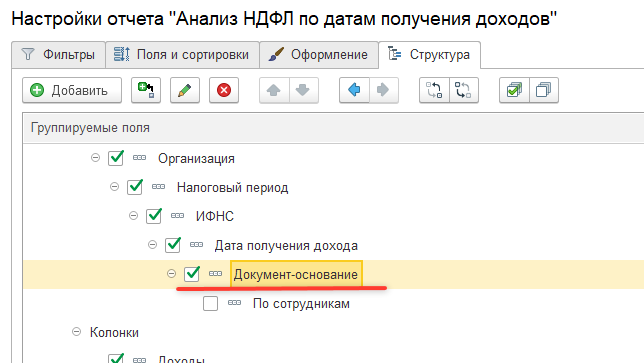The width and height of the screenshot is (644, 363).
Task: Click the field icon beside Налоговый период
Action: [x=159, y=187]
